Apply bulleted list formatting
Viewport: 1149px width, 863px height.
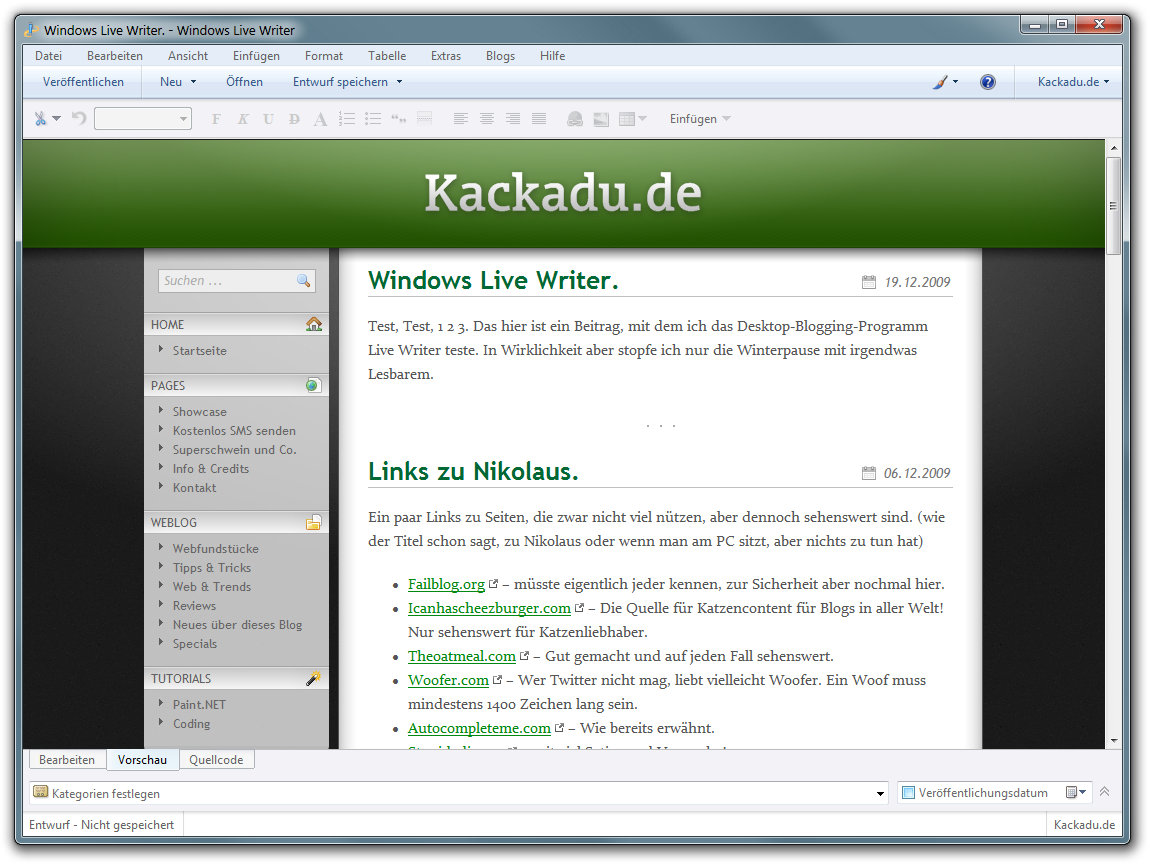pos(373,119)
